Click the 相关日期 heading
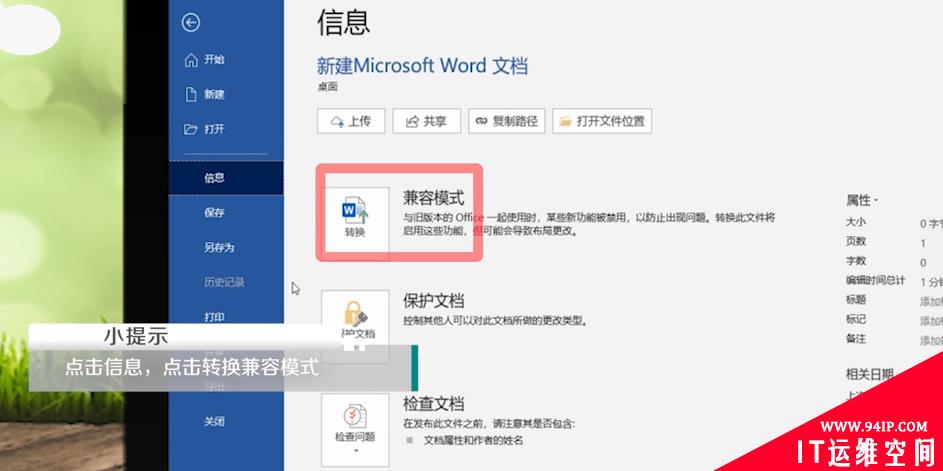The height and width of the screenshot is (471, 943). 870,374
